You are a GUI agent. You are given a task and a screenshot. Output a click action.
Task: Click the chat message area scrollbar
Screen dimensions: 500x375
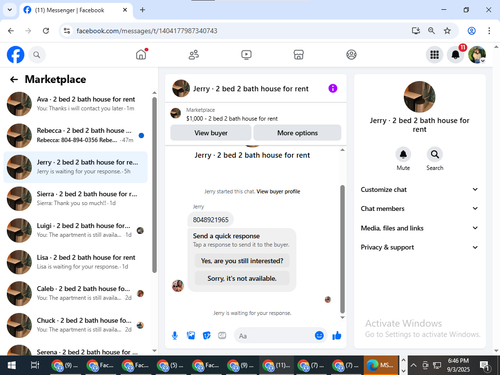(x=342, y=249)
